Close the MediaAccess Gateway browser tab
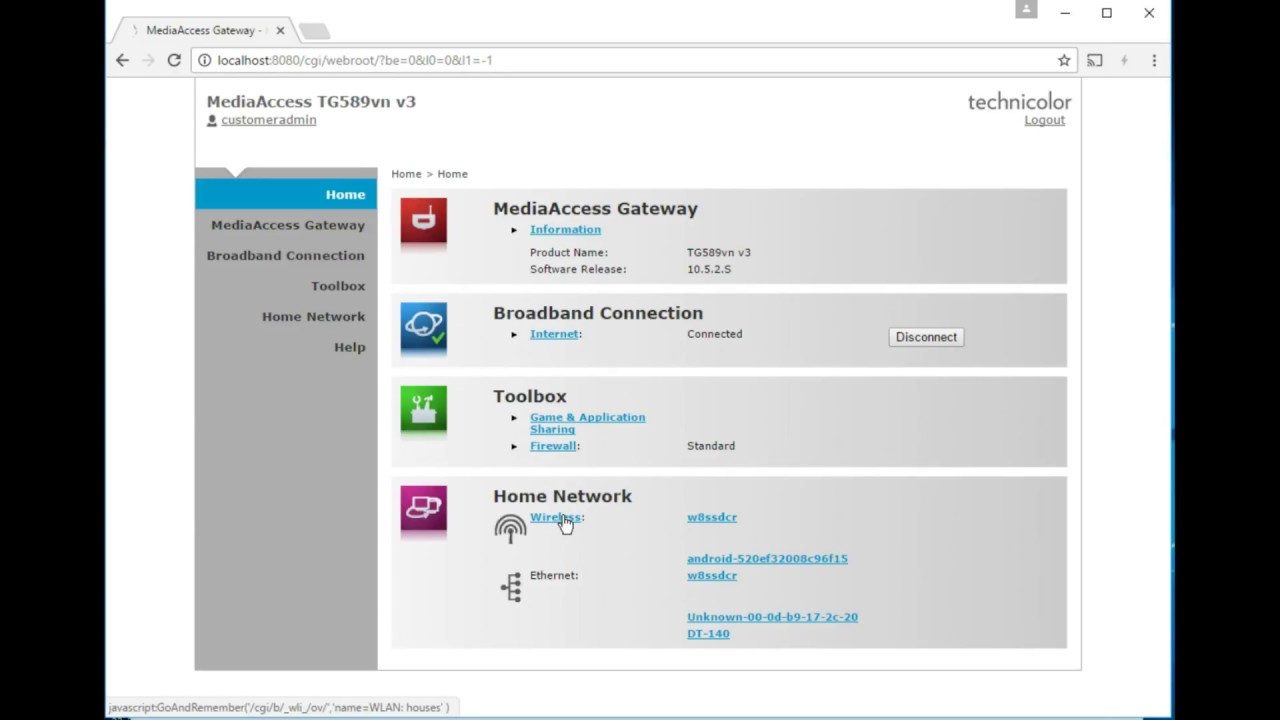The height and width of the screenshot is (720, 1280). pyautogui.click(x=280, y=30)
